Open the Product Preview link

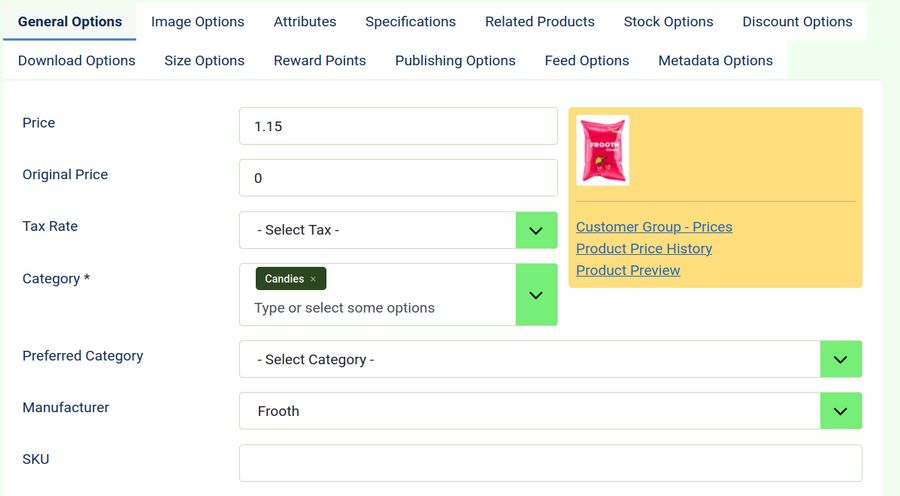click(628, 270)
